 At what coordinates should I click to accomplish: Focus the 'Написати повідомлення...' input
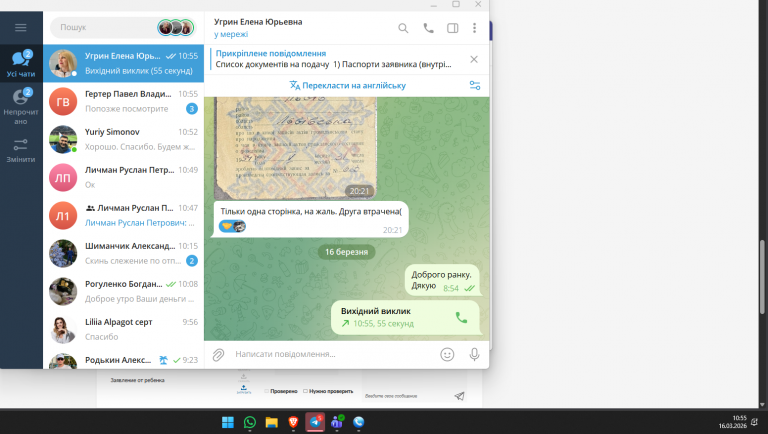[333, 354]
